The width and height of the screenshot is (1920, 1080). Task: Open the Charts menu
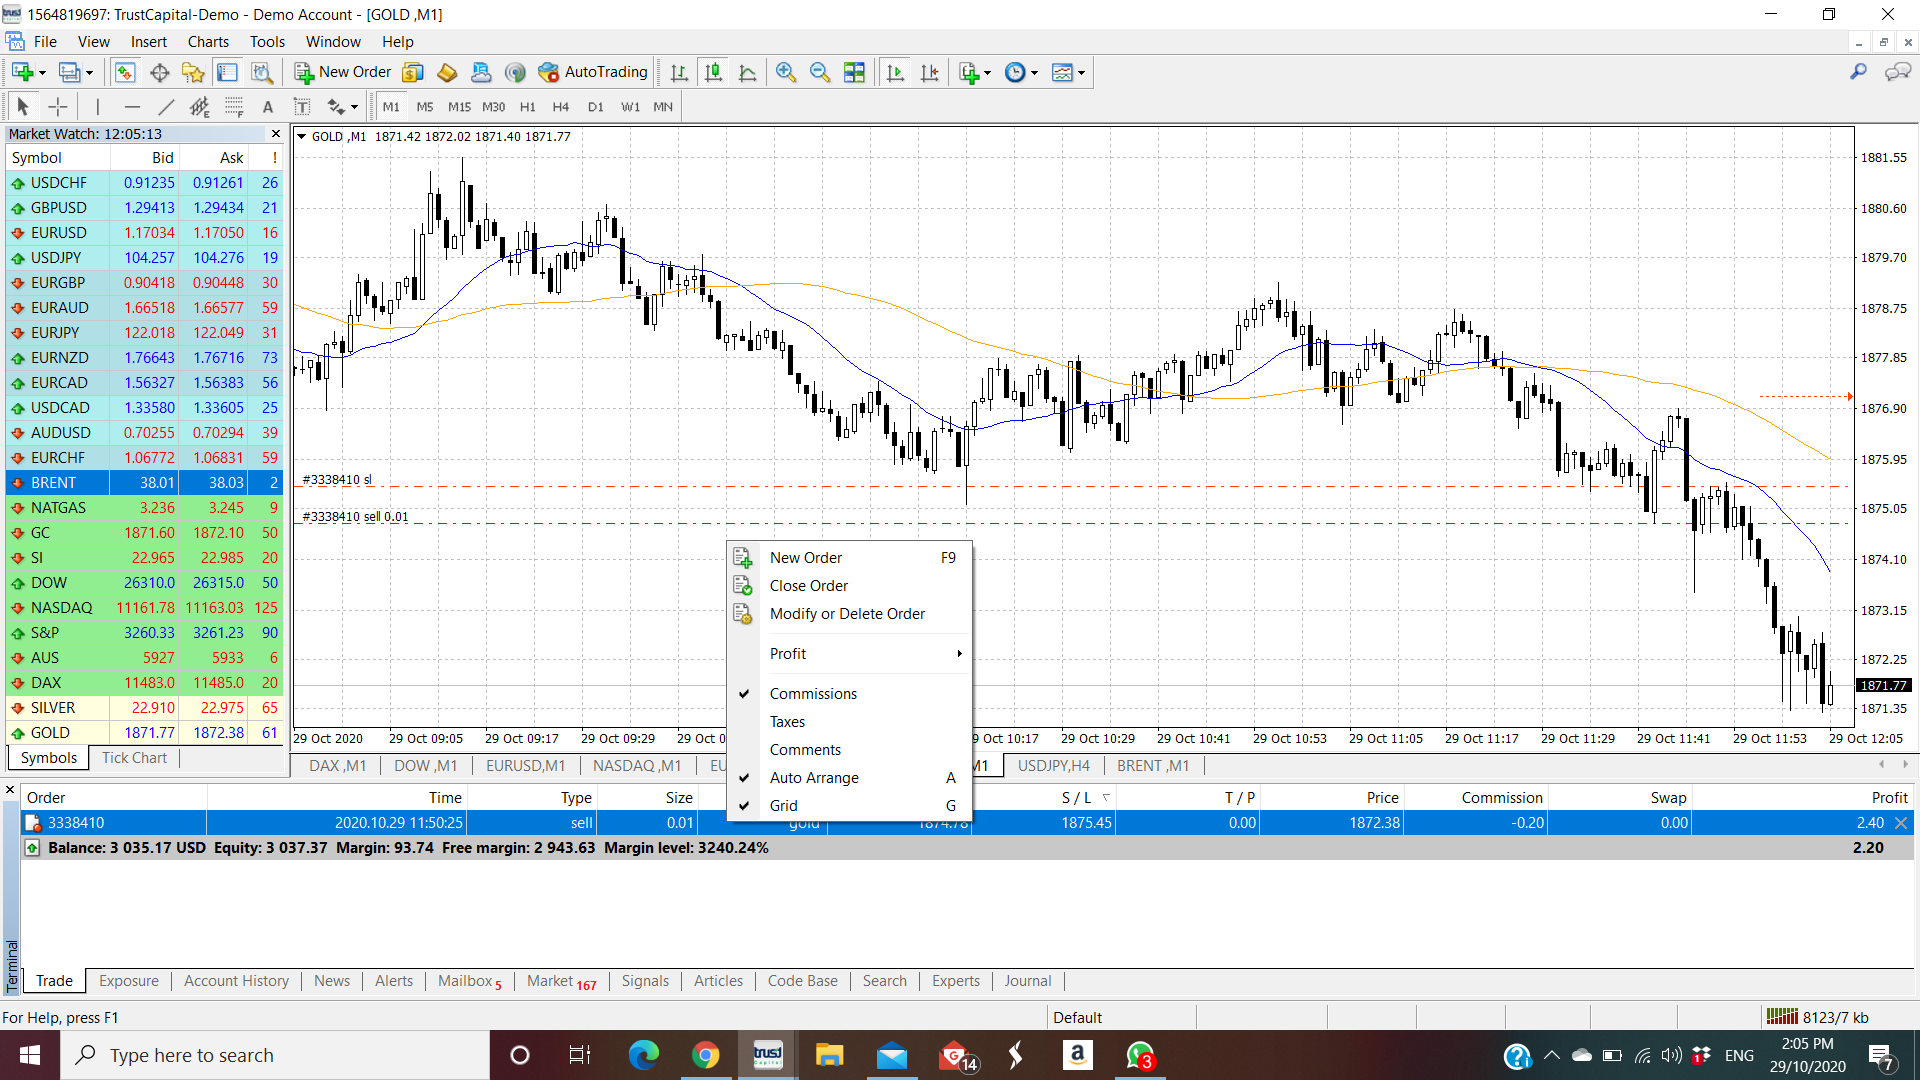208,41
